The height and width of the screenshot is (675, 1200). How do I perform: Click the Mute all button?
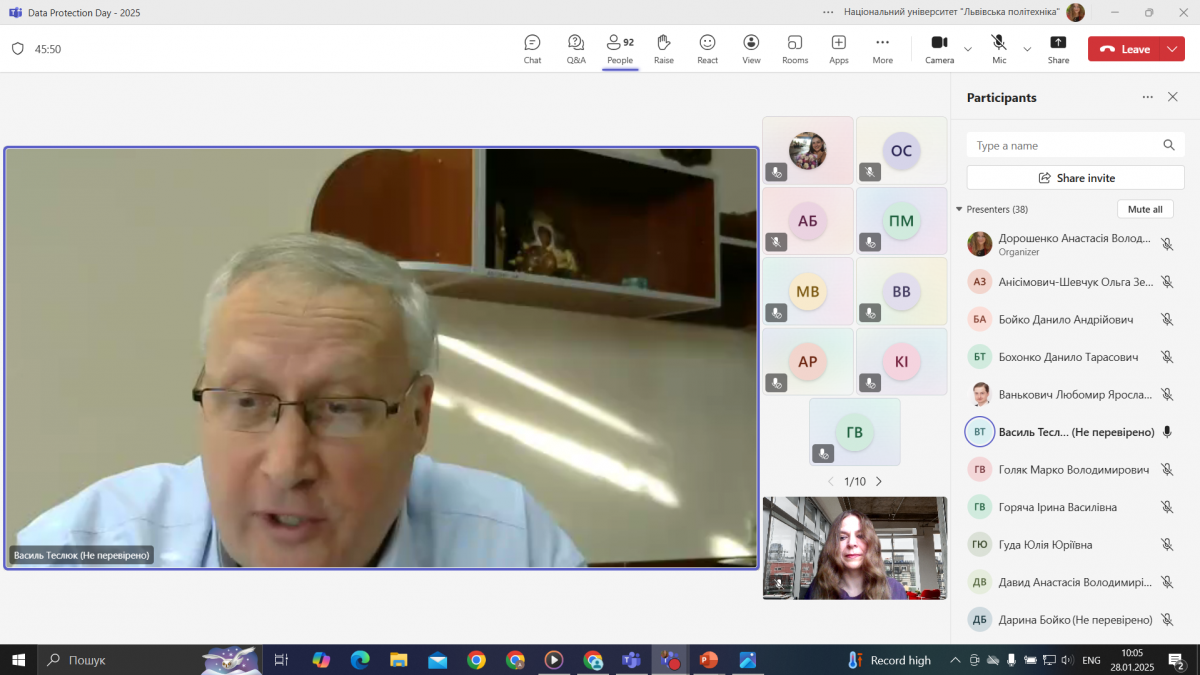point(1145,209)
